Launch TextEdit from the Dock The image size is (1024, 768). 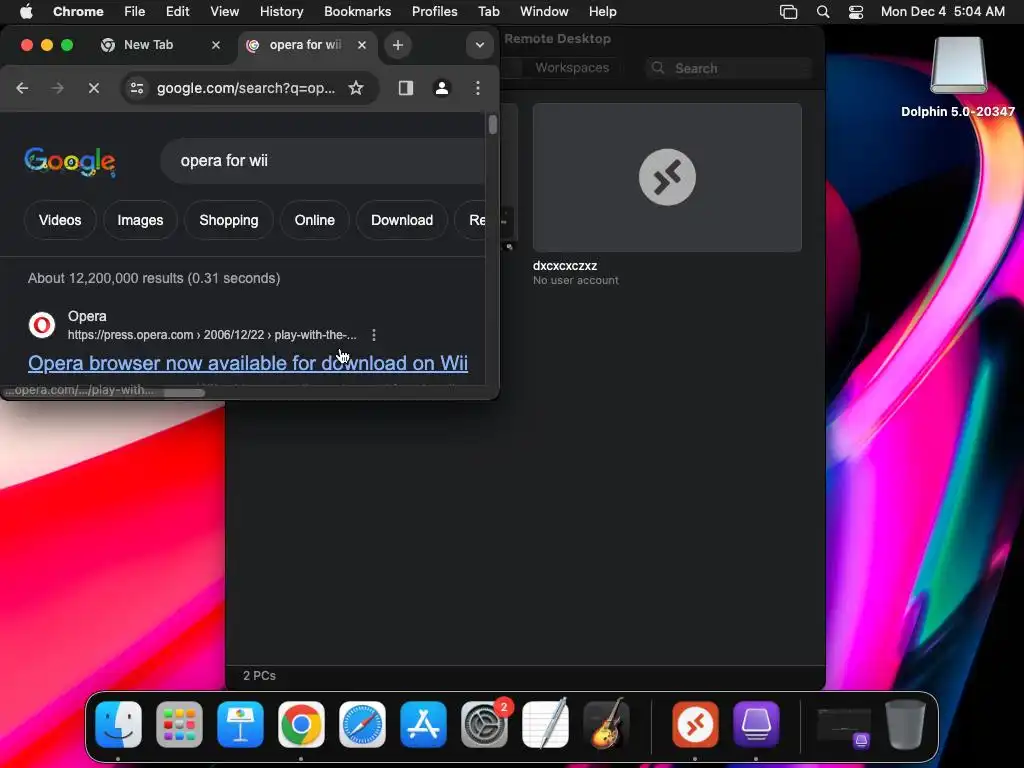tap(545, 724)
